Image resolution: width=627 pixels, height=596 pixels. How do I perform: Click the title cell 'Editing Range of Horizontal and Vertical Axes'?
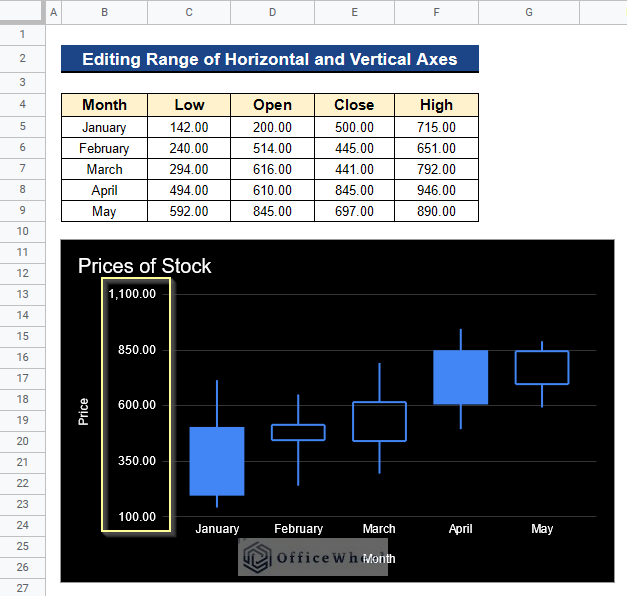click(270, 59)
